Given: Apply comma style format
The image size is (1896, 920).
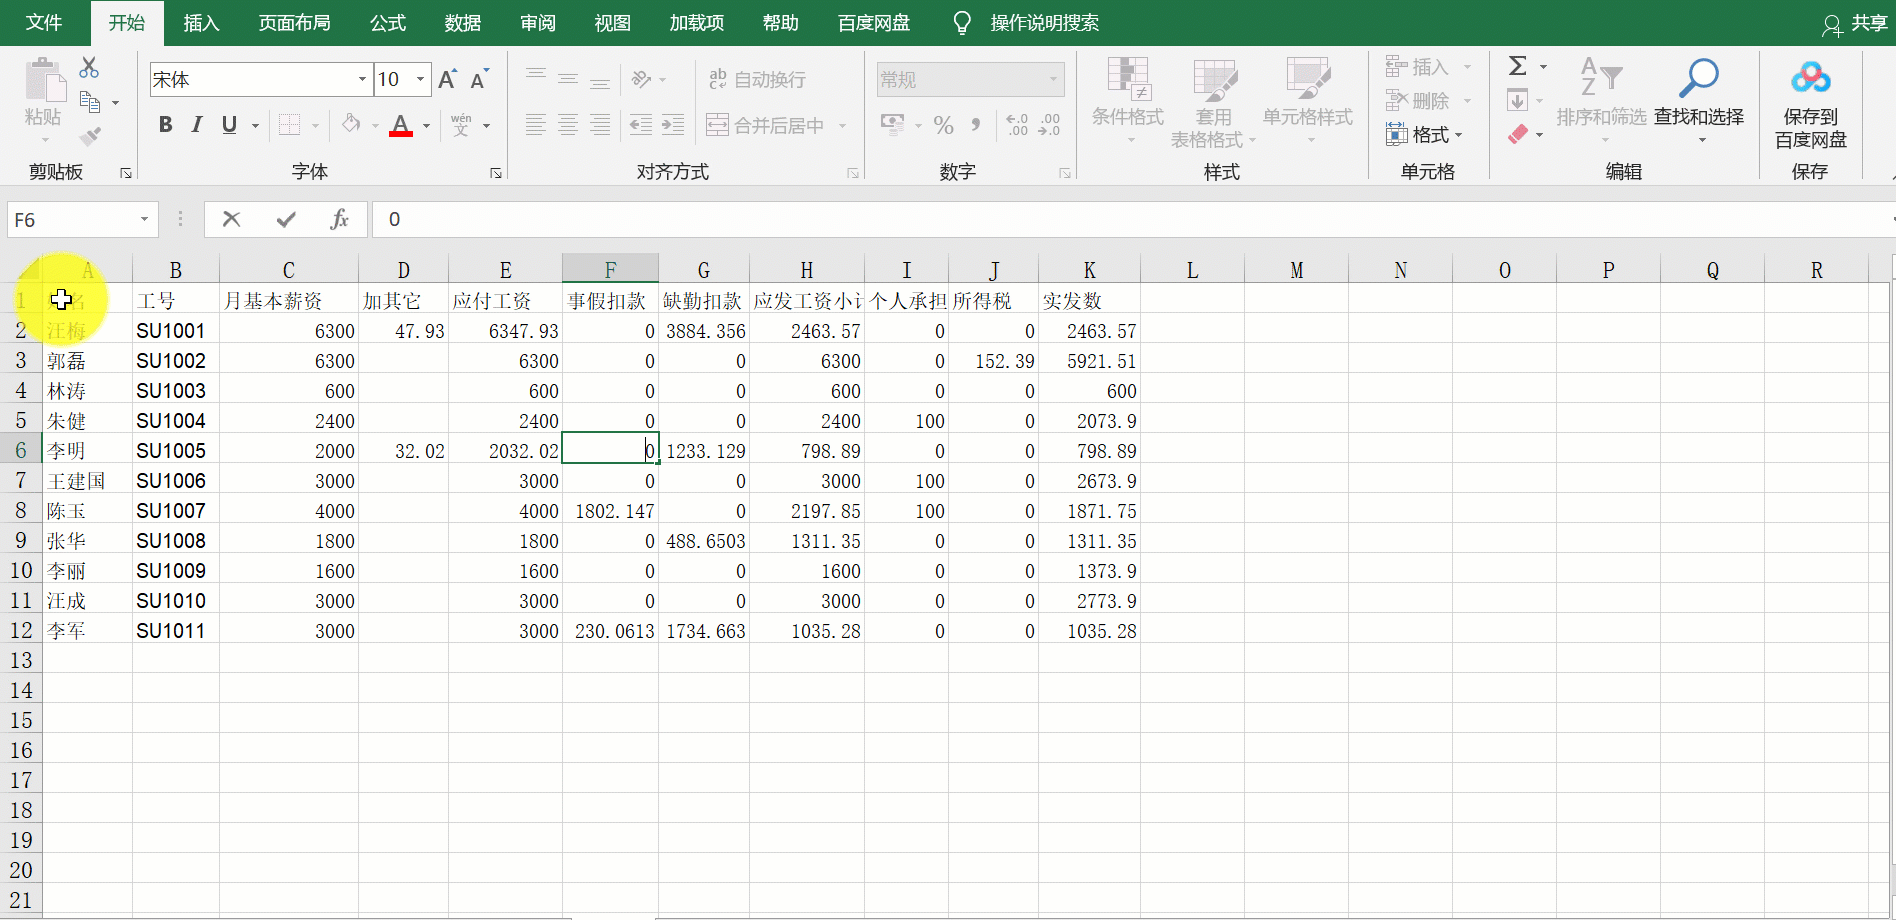Looking at the screenshot, I should (x=975, y=125).
